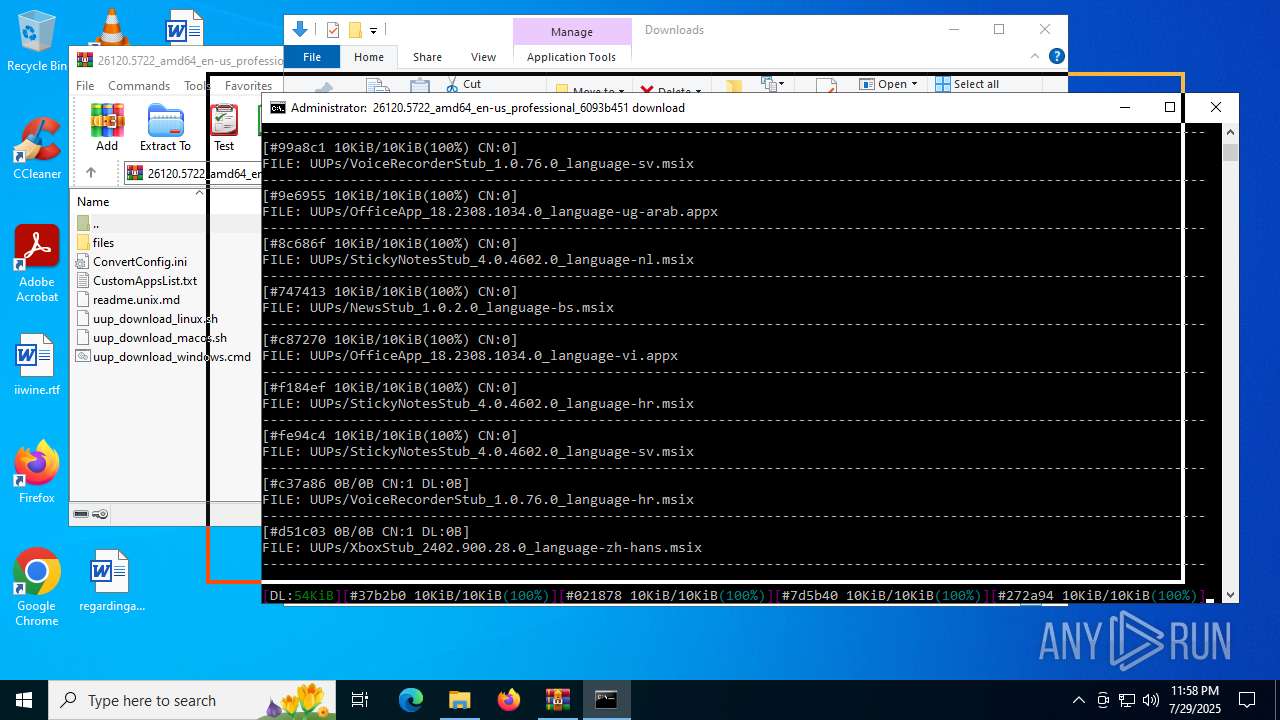1280x720 pixels.
Task: Switch to the View ribbon tab
Action: tap(483, 57)
